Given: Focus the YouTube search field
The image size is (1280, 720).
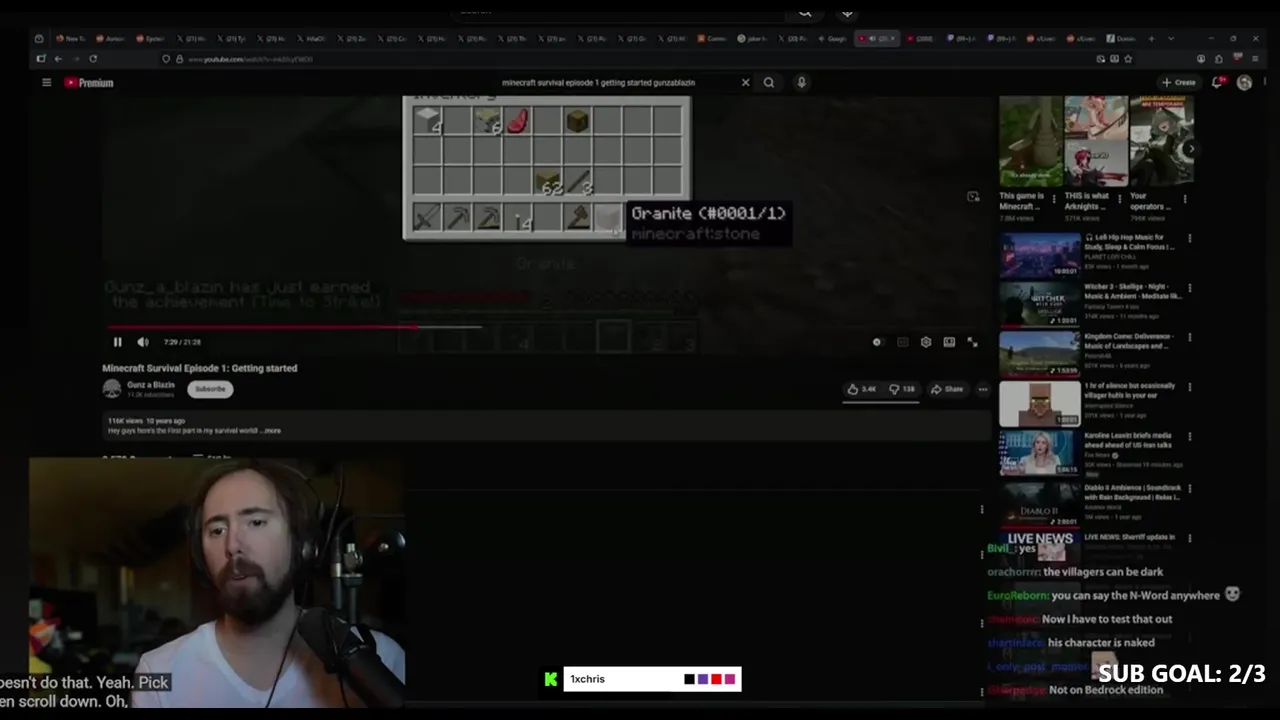Looking at the screenshot, I should 598,83.
